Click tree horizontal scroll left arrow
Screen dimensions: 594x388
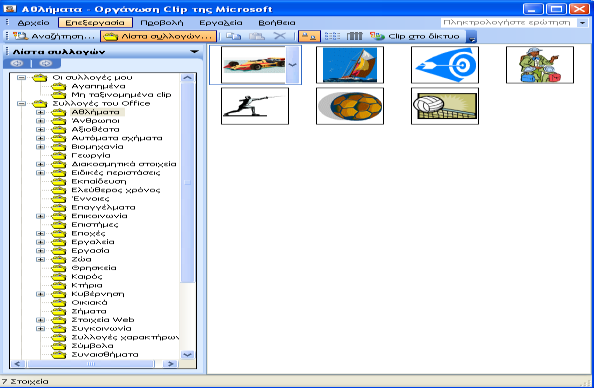click(17, 364)
